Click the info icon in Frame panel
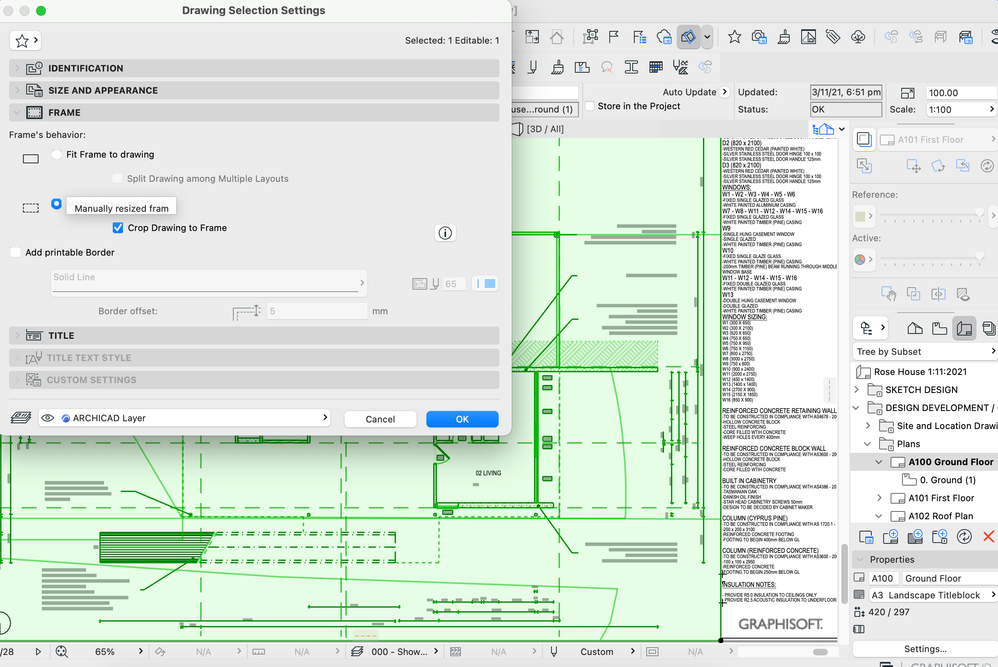This screenshot has width=998, height=667. pyautogui.click(x=446, y=233)
